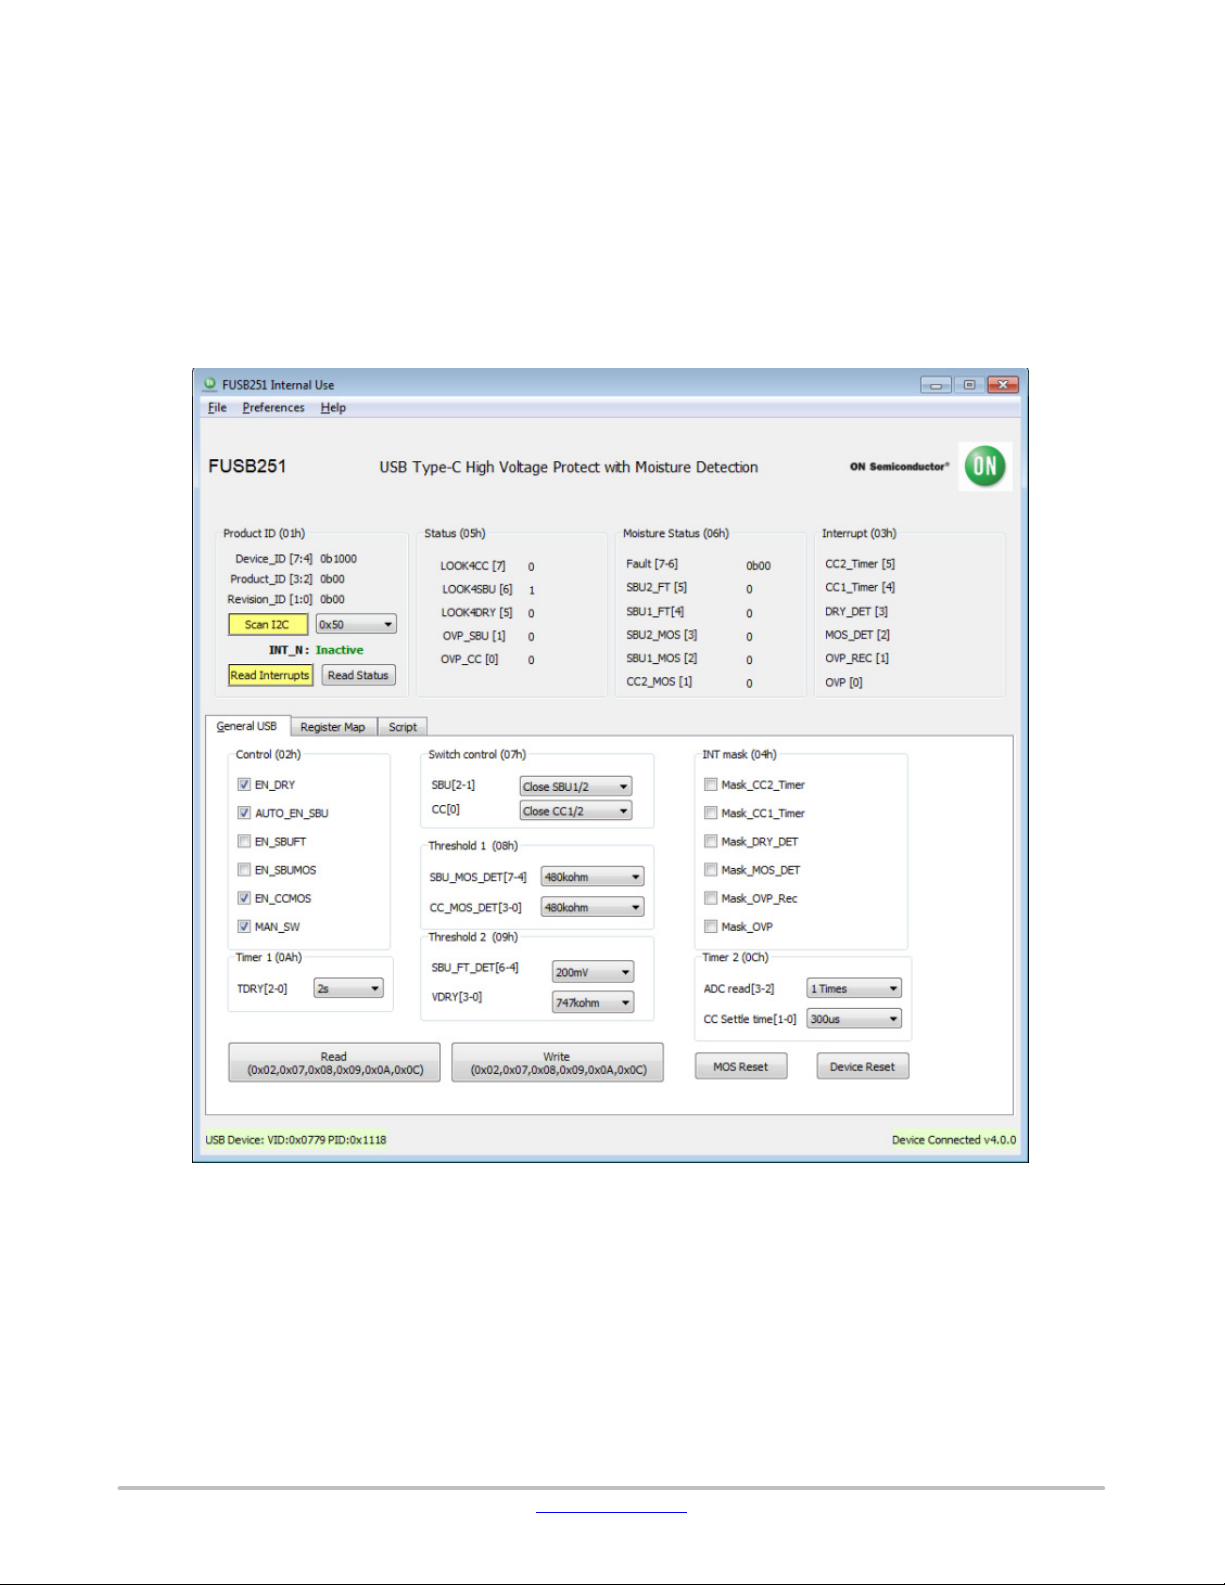The height and width of the screenshot is (1585, 1225).
Task: Click the MOS Reset button
Action: point(741,1067)
